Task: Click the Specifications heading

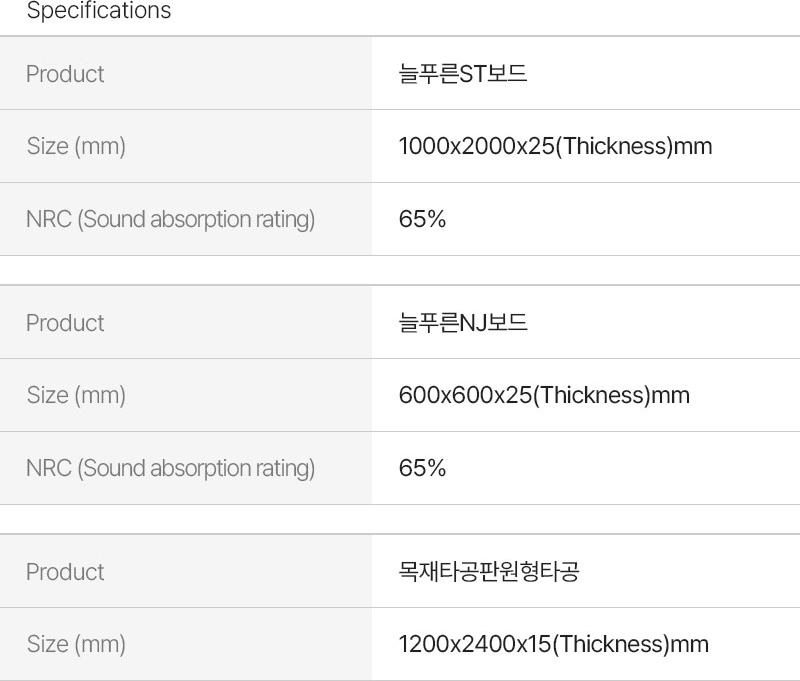Action: 98,12
